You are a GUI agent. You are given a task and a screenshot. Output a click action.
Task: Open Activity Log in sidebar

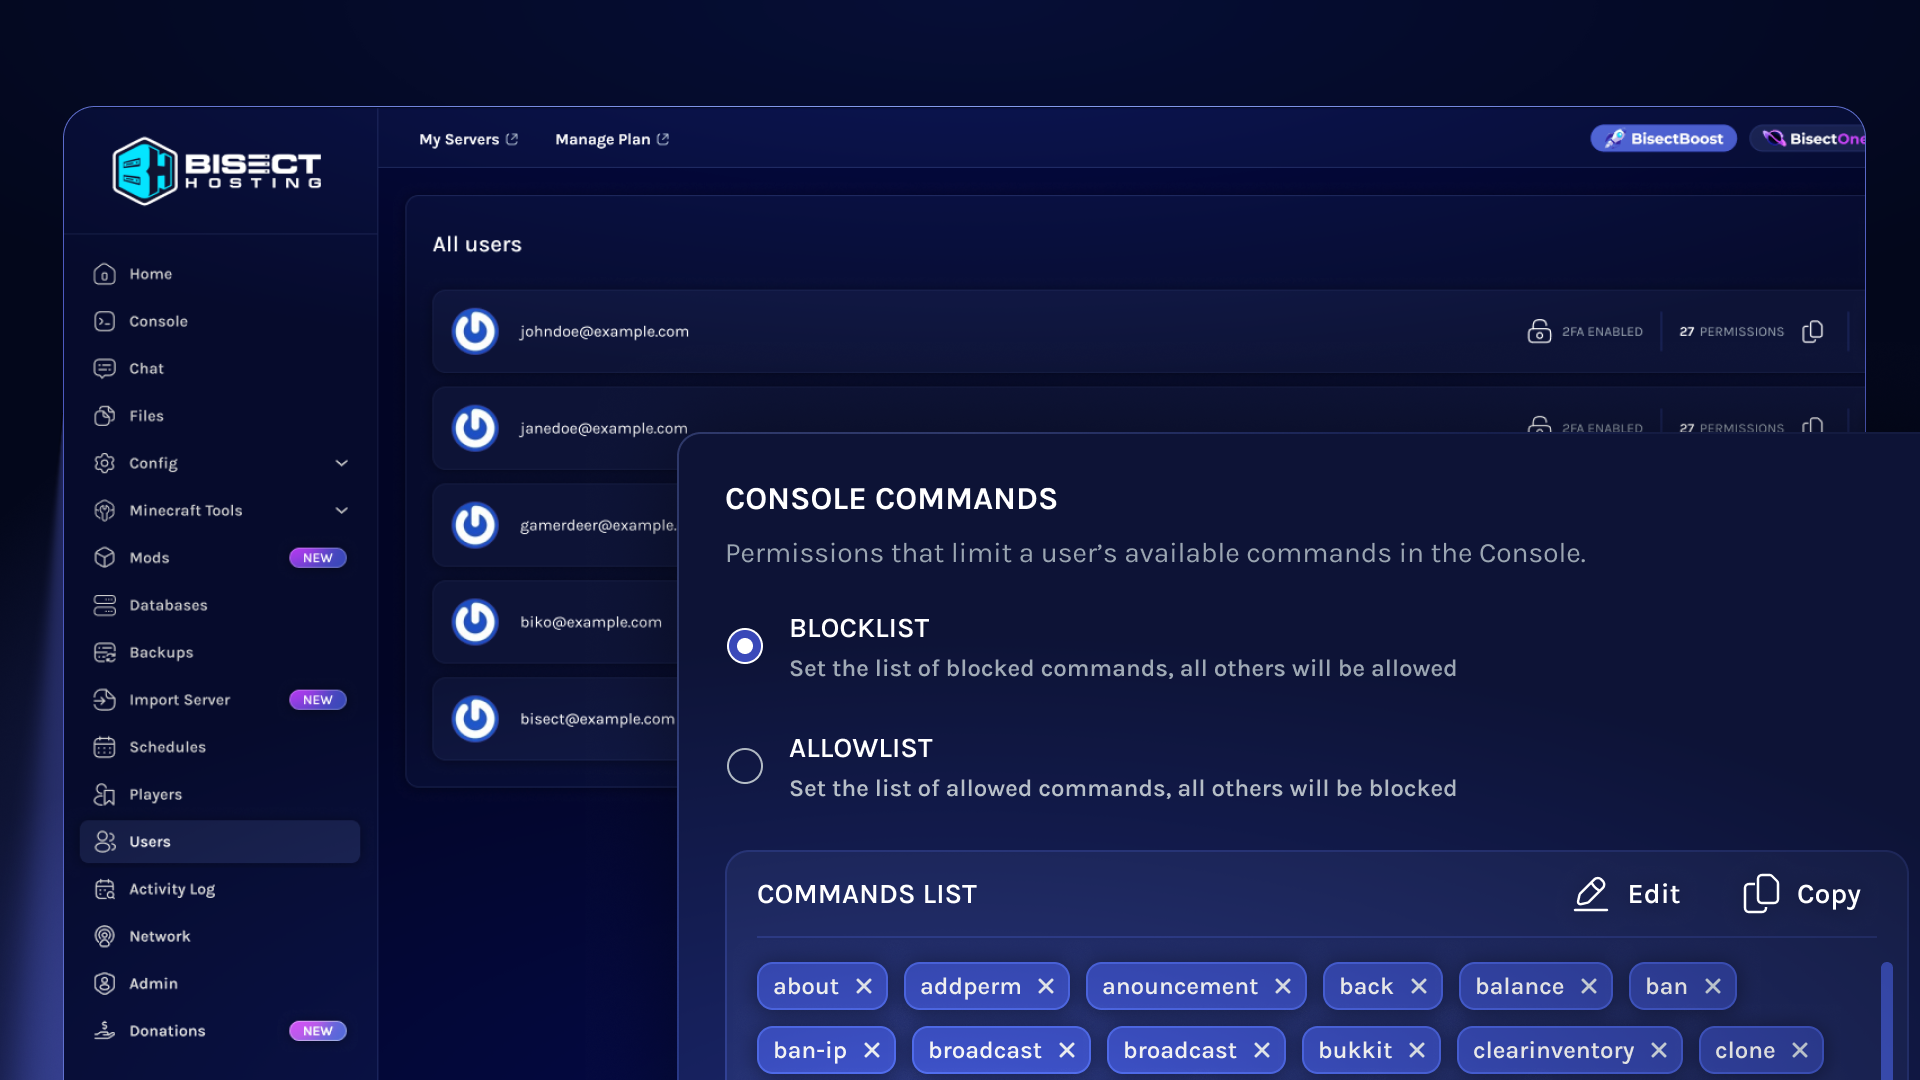click(x=220, y=889)
